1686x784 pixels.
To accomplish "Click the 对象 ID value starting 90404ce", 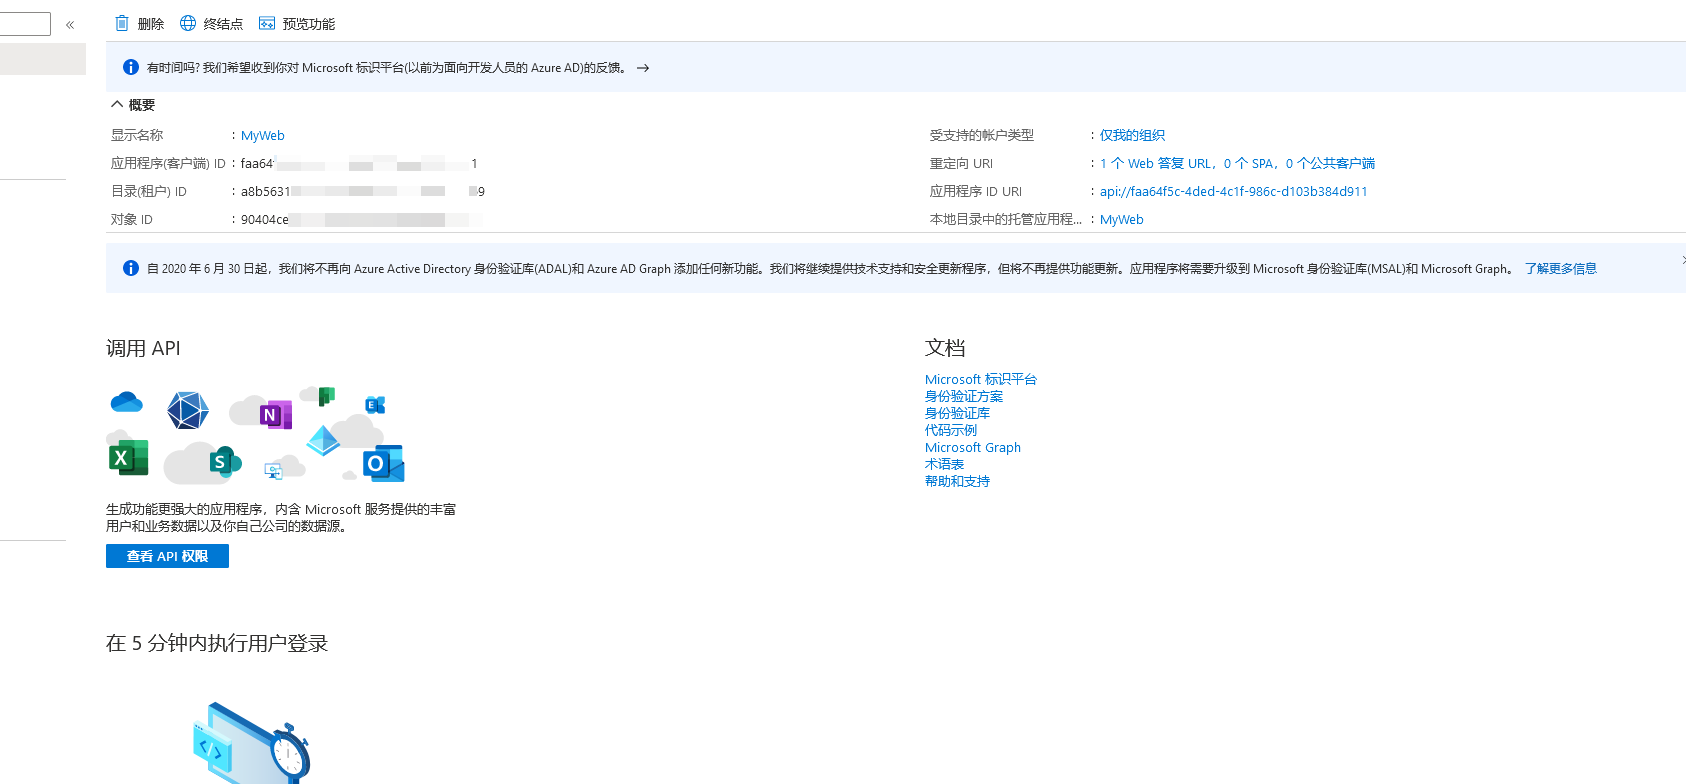I will [x=361, y=219].
